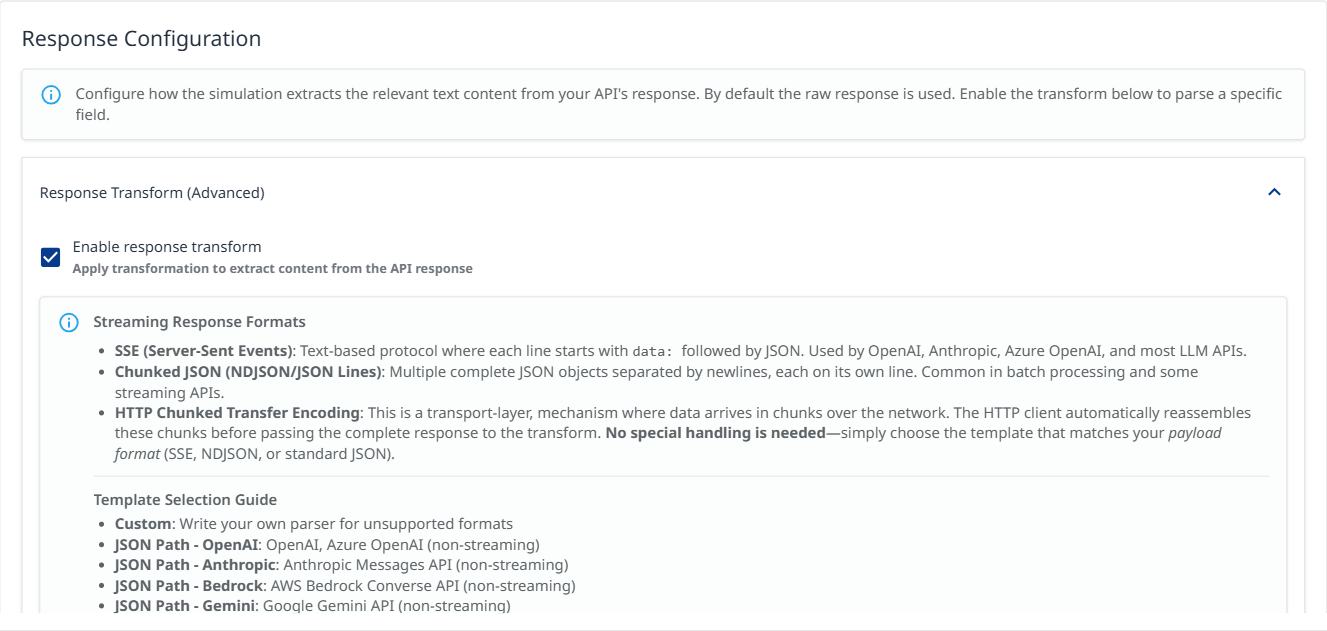Image resolution: width=1327 pixels, height=631 pixels.
Task: Select the Response Configuration heading
Action: click(x=141, y=39)
